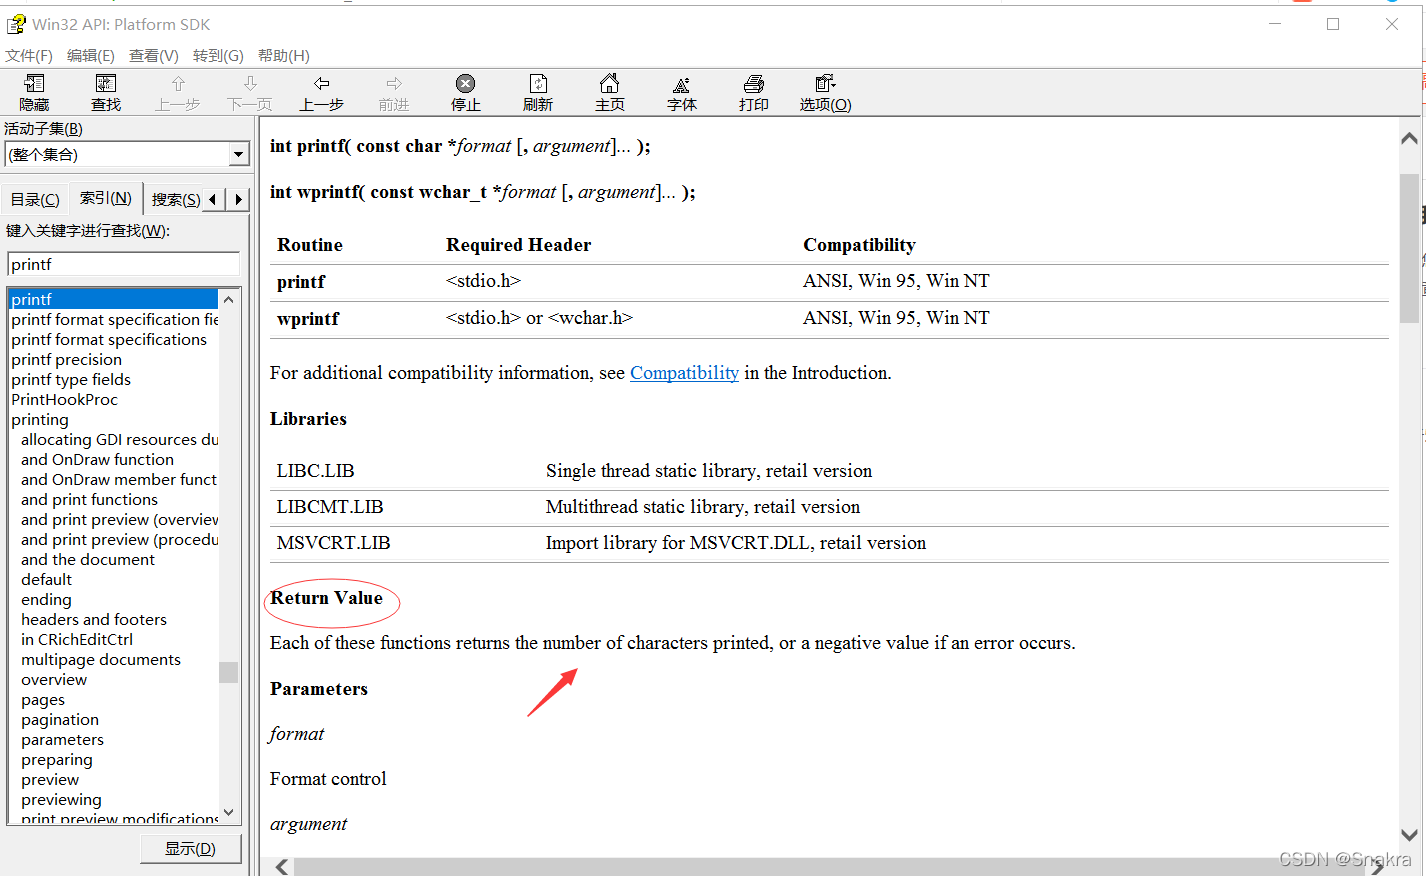Screen dimensions: 1426x876
Task: Follow the Compatibility hyperlink
Action: [684, 373]
